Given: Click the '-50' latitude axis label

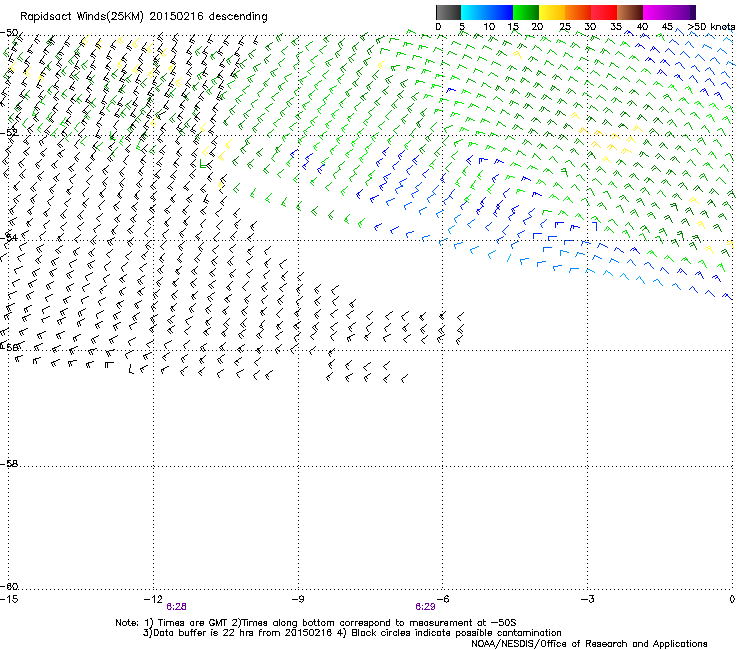Looking at the screenshot, I should (8, 33).
